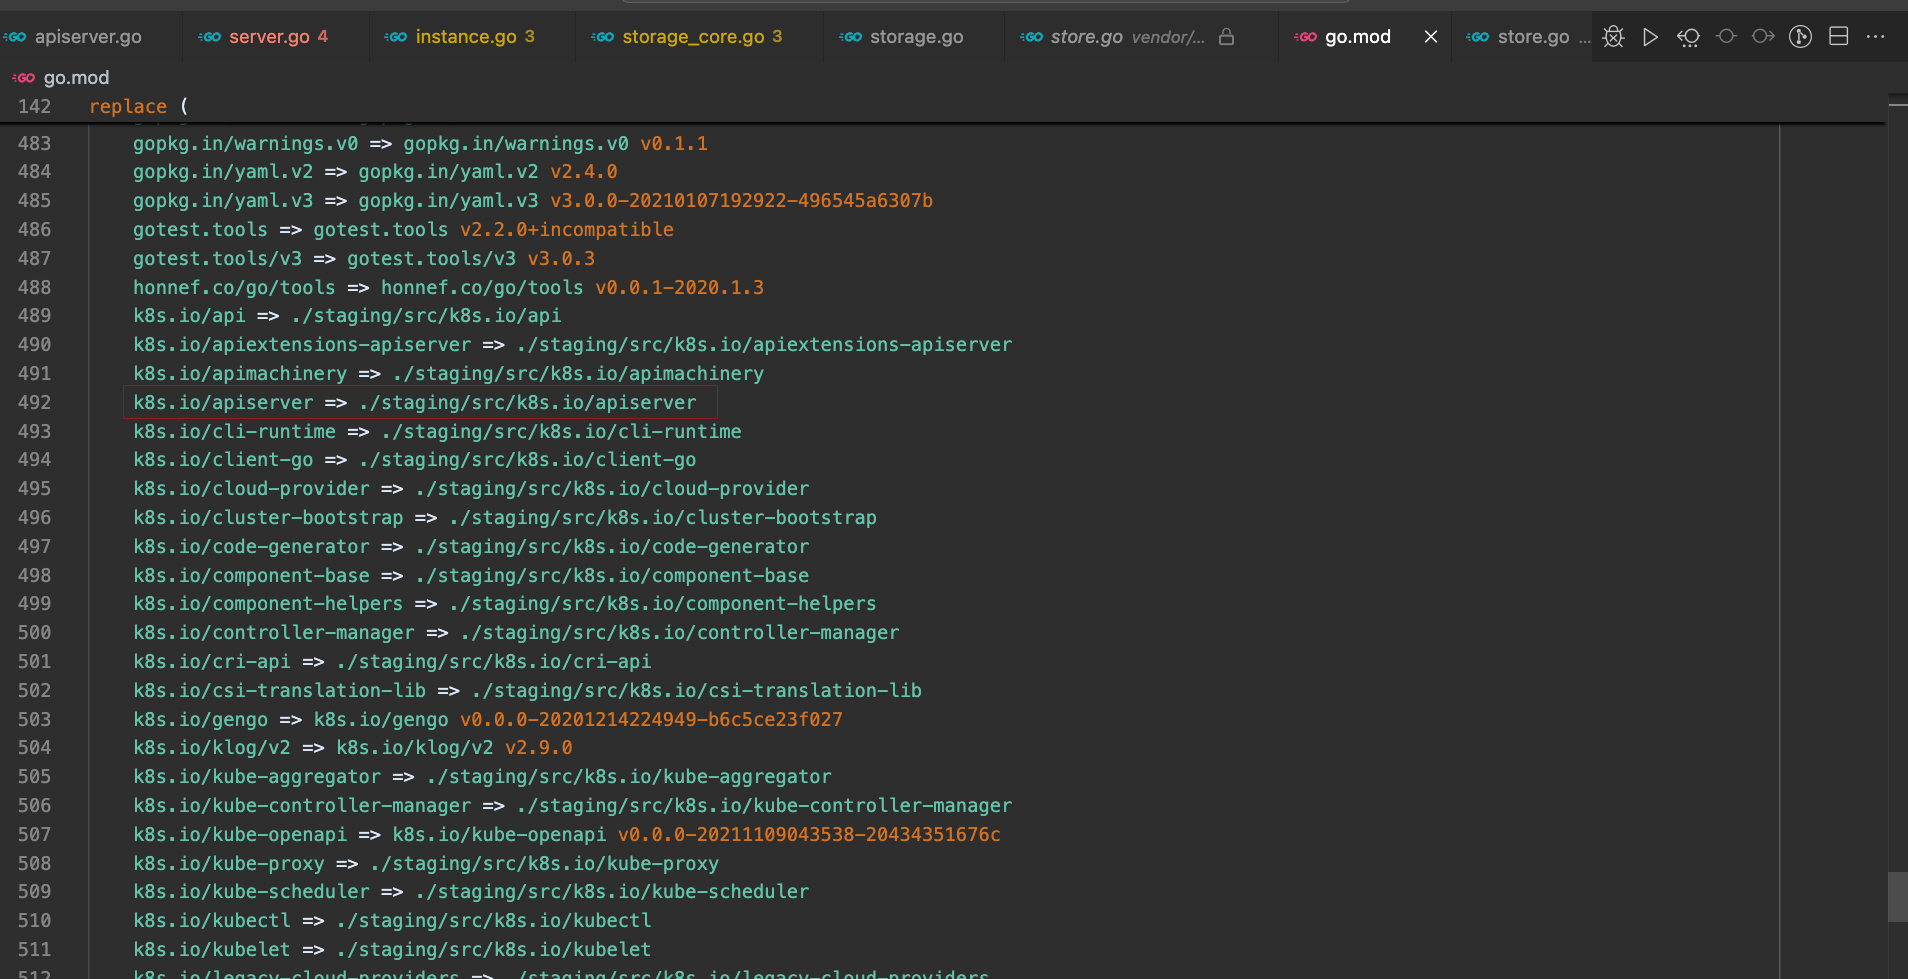Viewport: 1908px width, 979px height.
Task: Click the vertical scrollbar thumb
Action: click(1897, 897)
